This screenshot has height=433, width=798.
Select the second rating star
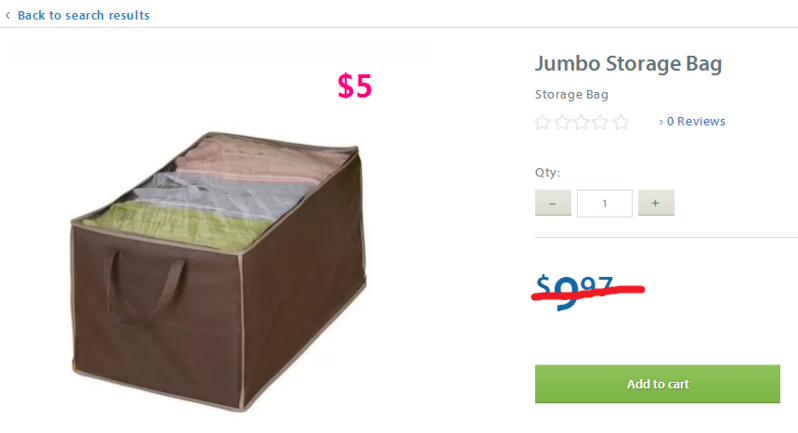pyautogui.click(x=562, y=122)
